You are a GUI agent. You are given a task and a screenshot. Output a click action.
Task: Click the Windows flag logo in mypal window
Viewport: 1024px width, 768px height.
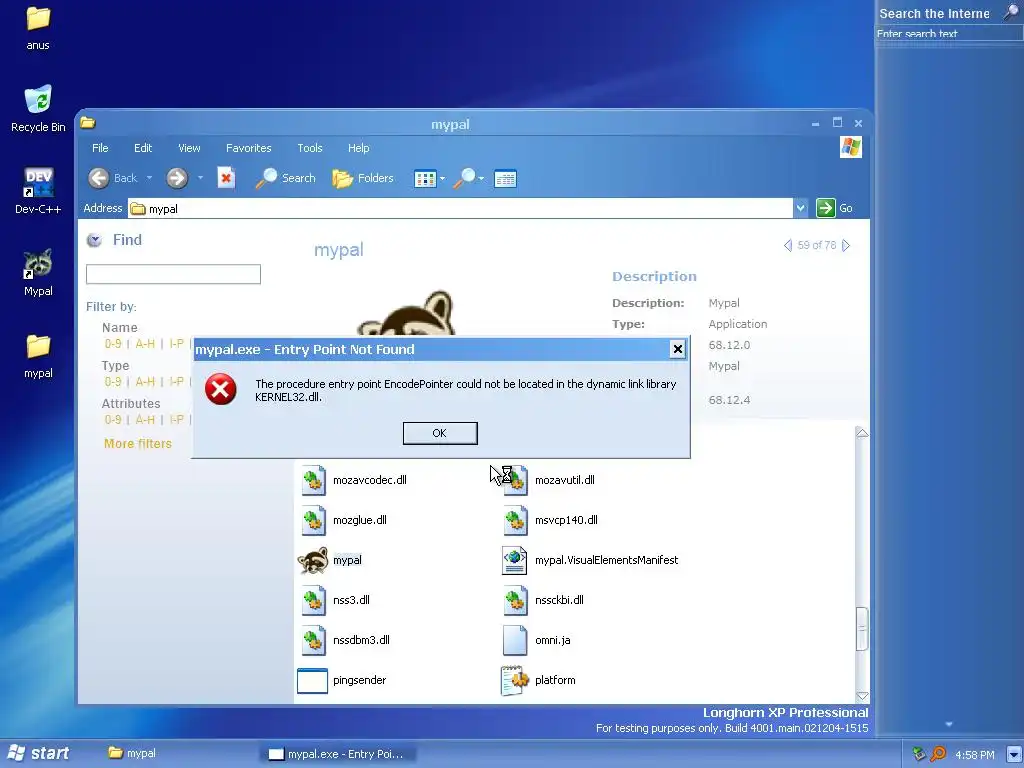[x=850, y=147]
